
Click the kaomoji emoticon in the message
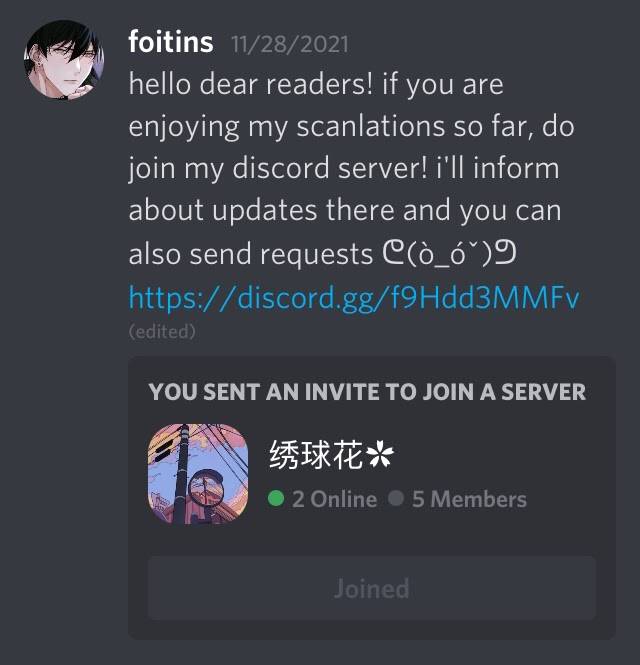[450, 254]
